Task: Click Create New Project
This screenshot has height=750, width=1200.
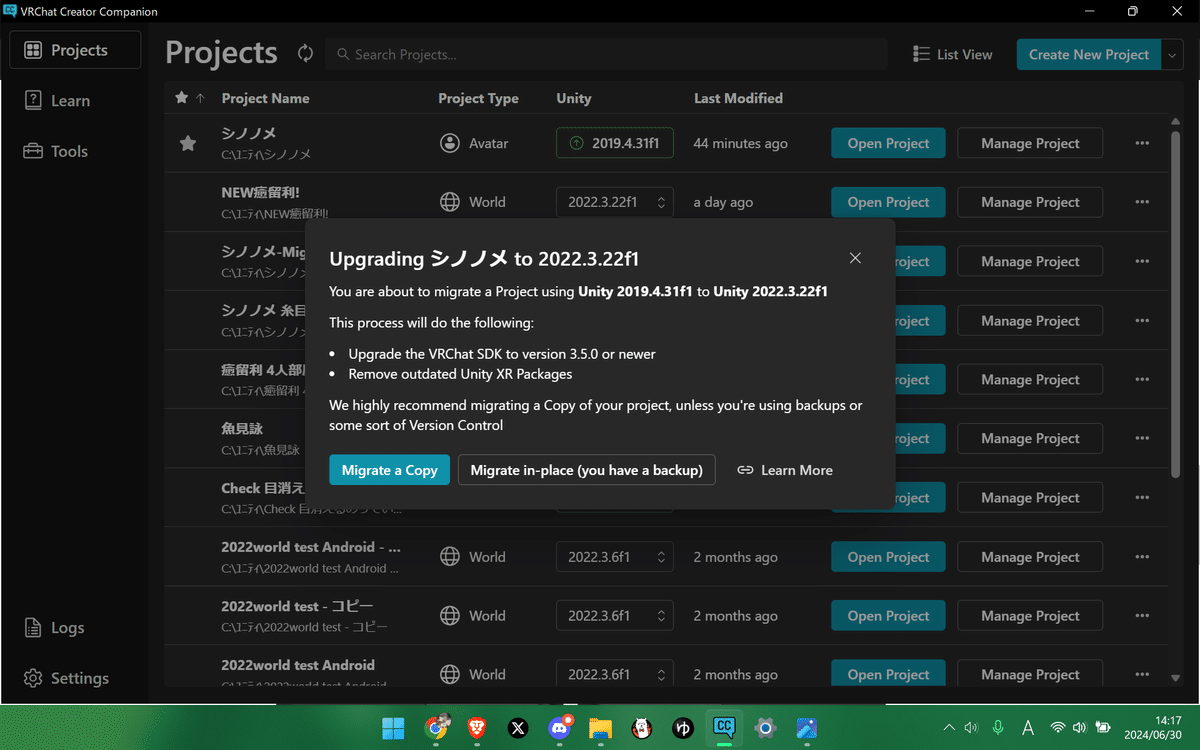Action: pyautogui.click(x=1089, y=54)
